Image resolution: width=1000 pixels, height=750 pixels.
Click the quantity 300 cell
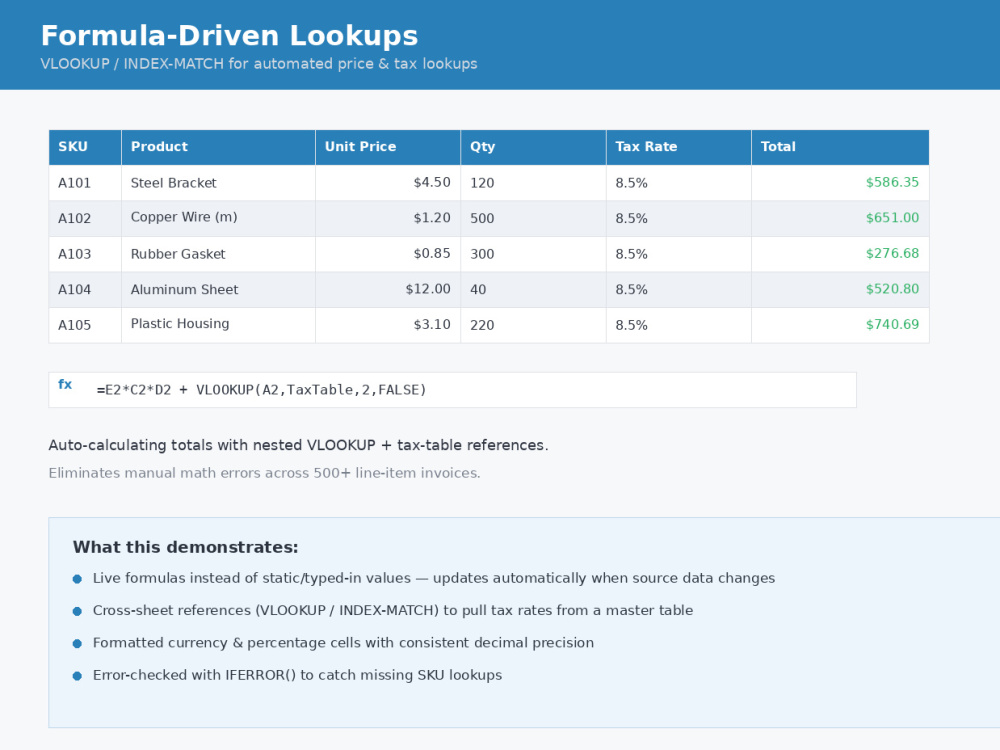[x=534, y=254]
